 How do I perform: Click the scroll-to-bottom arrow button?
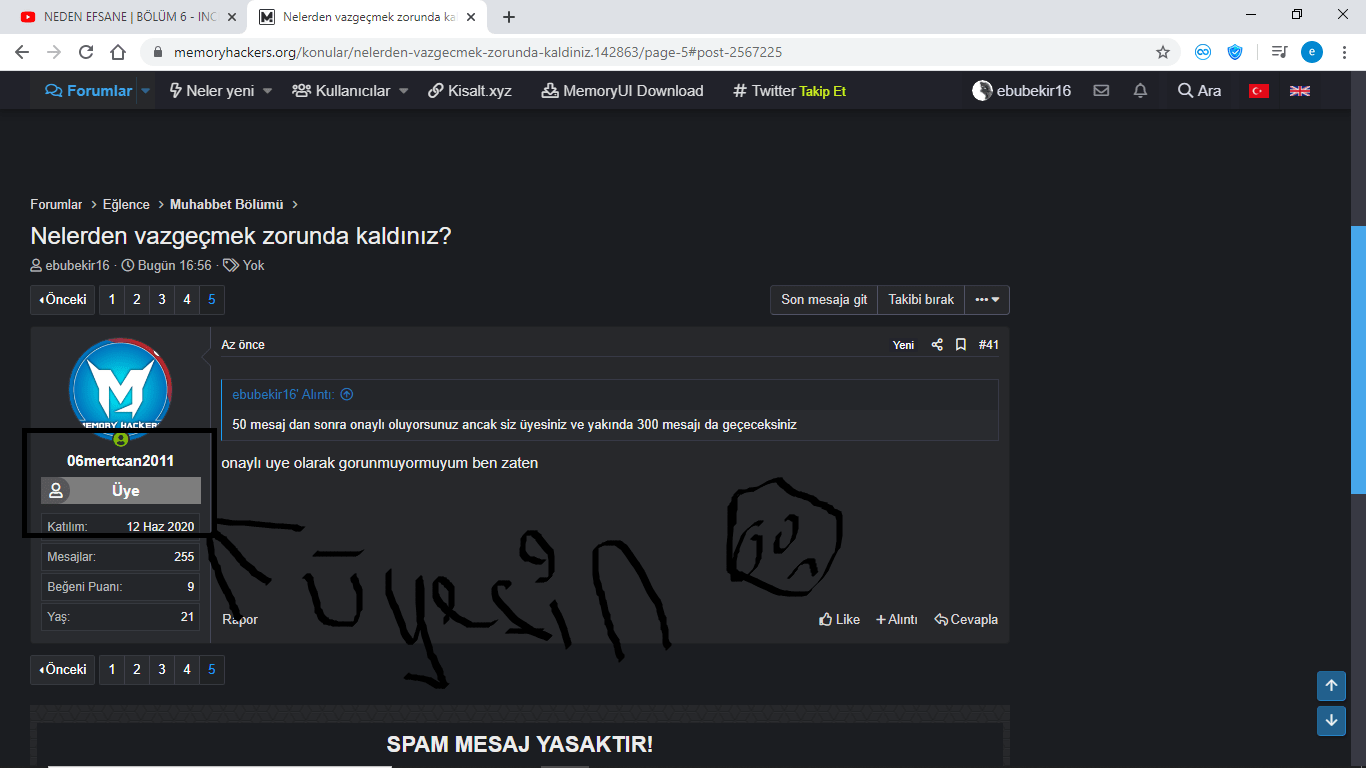coord(1331,720)
